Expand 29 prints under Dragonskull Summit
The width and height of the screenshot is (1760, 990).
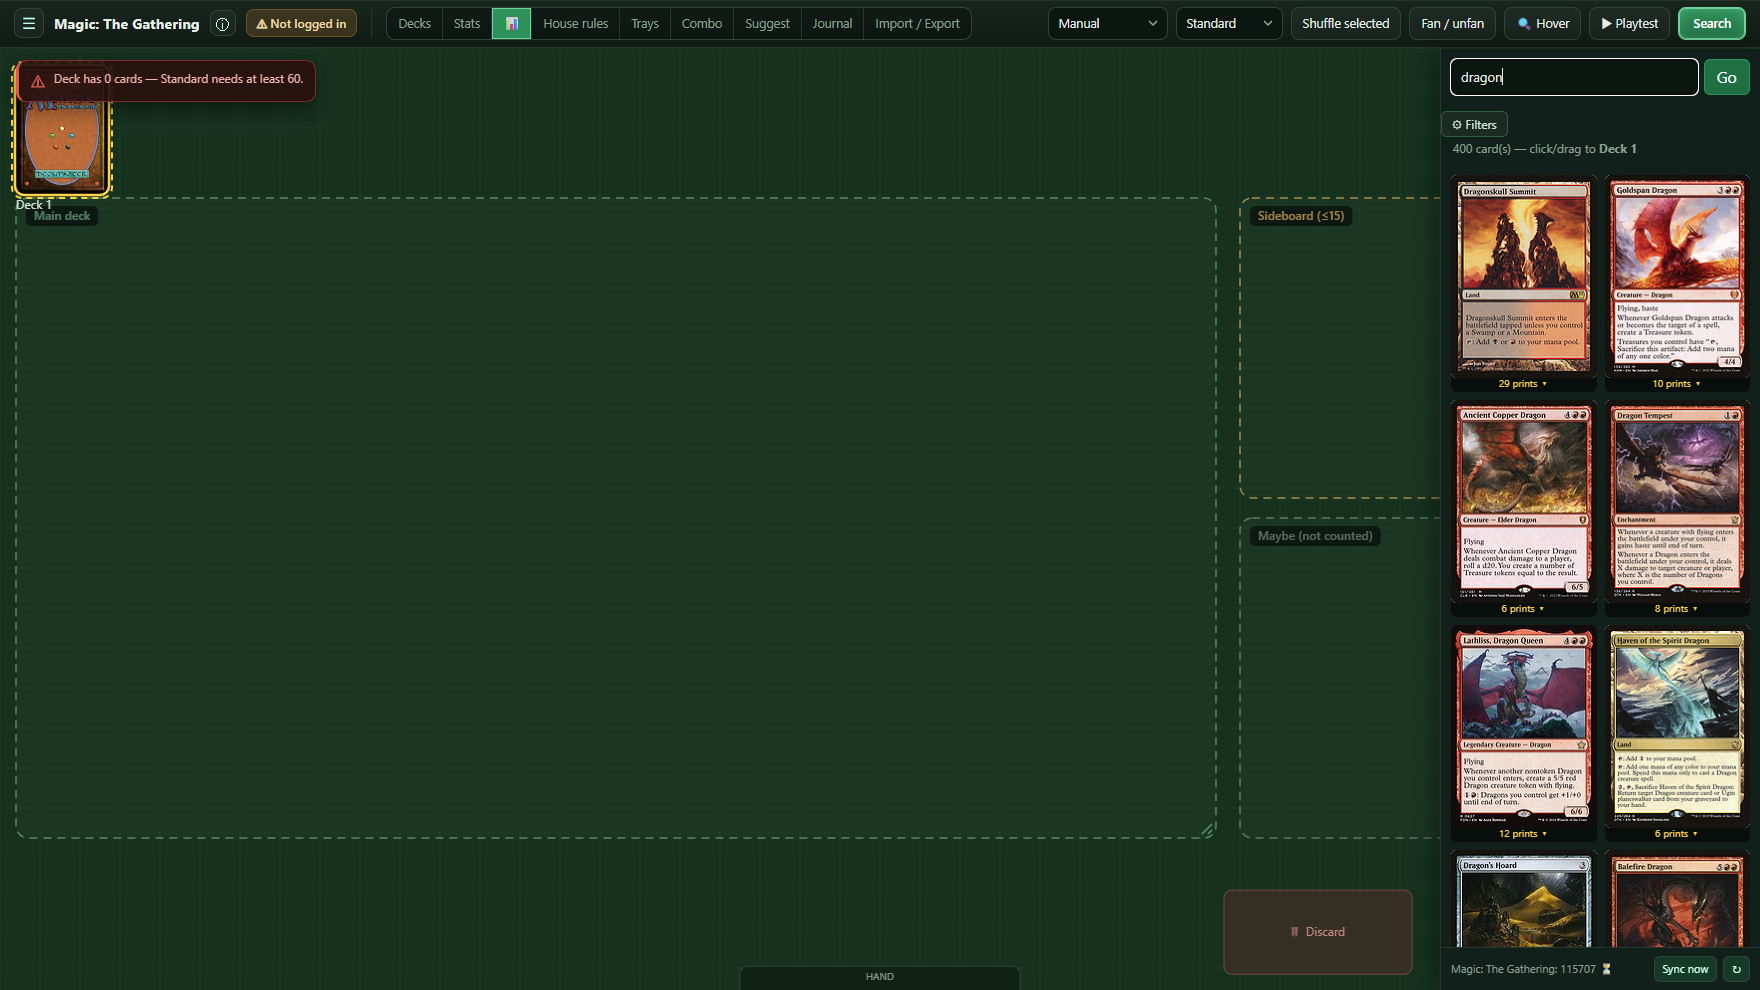[x=1522, y=384]
